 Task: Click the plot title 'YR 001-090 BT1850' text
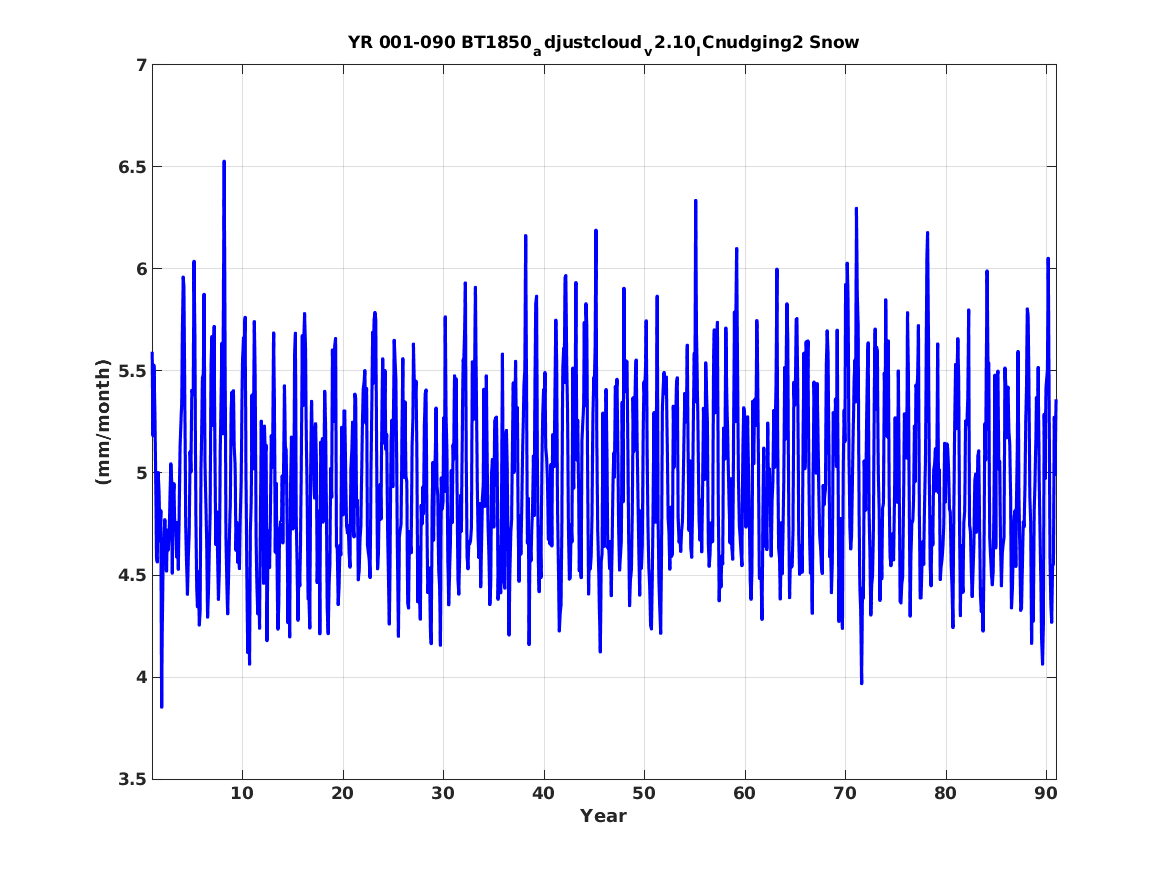coord(439,42)
